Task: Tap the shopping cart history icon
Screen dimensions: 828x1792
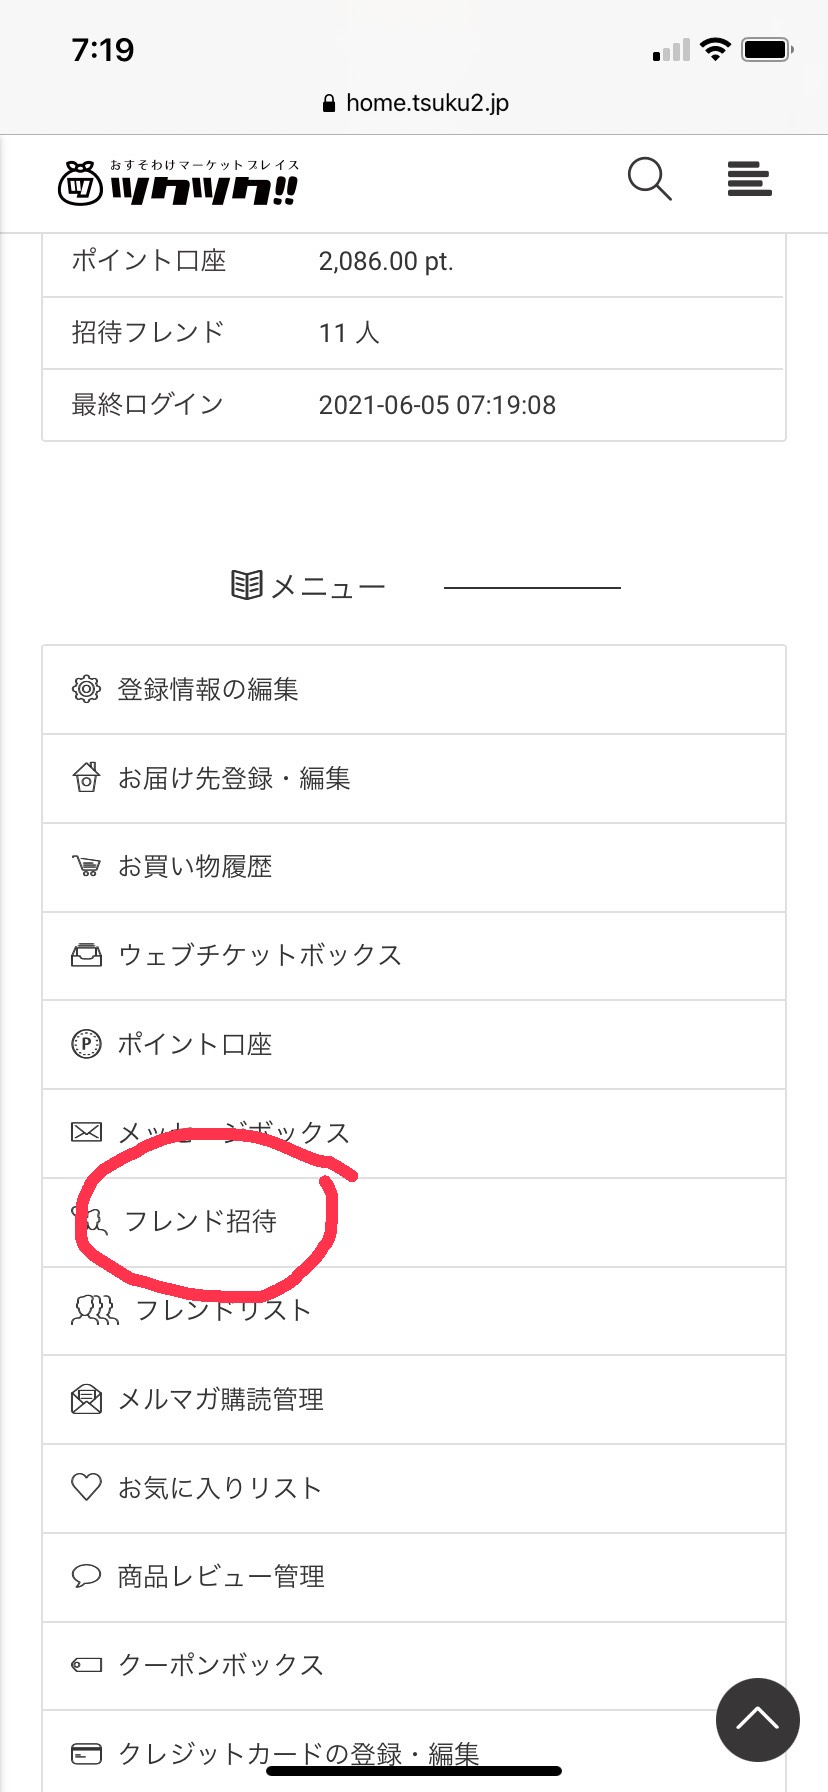Action: (87, 866)
